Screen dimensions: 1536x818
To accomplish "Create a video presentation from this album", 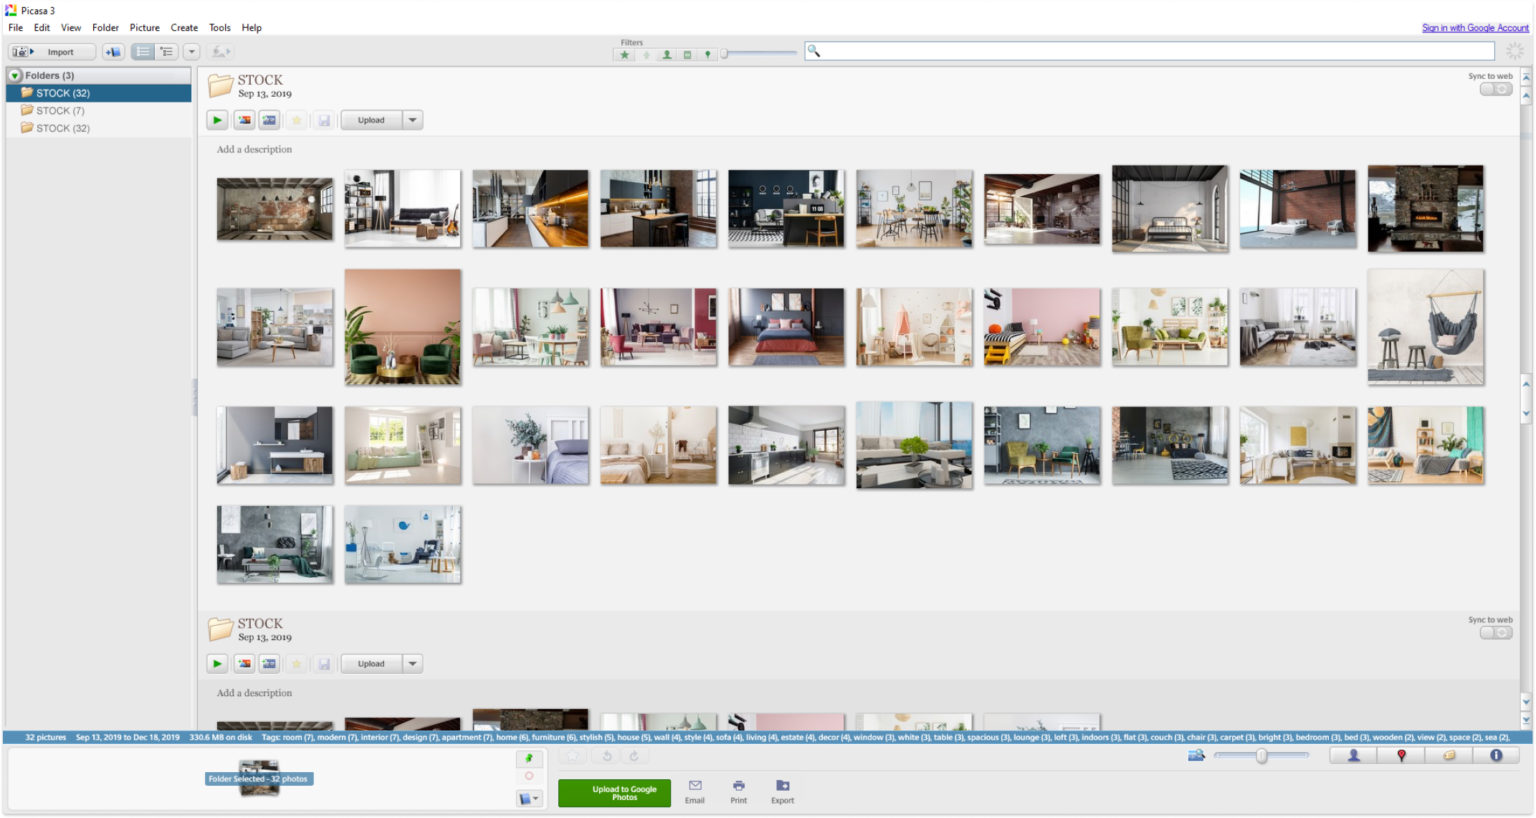I will point(268,120).
